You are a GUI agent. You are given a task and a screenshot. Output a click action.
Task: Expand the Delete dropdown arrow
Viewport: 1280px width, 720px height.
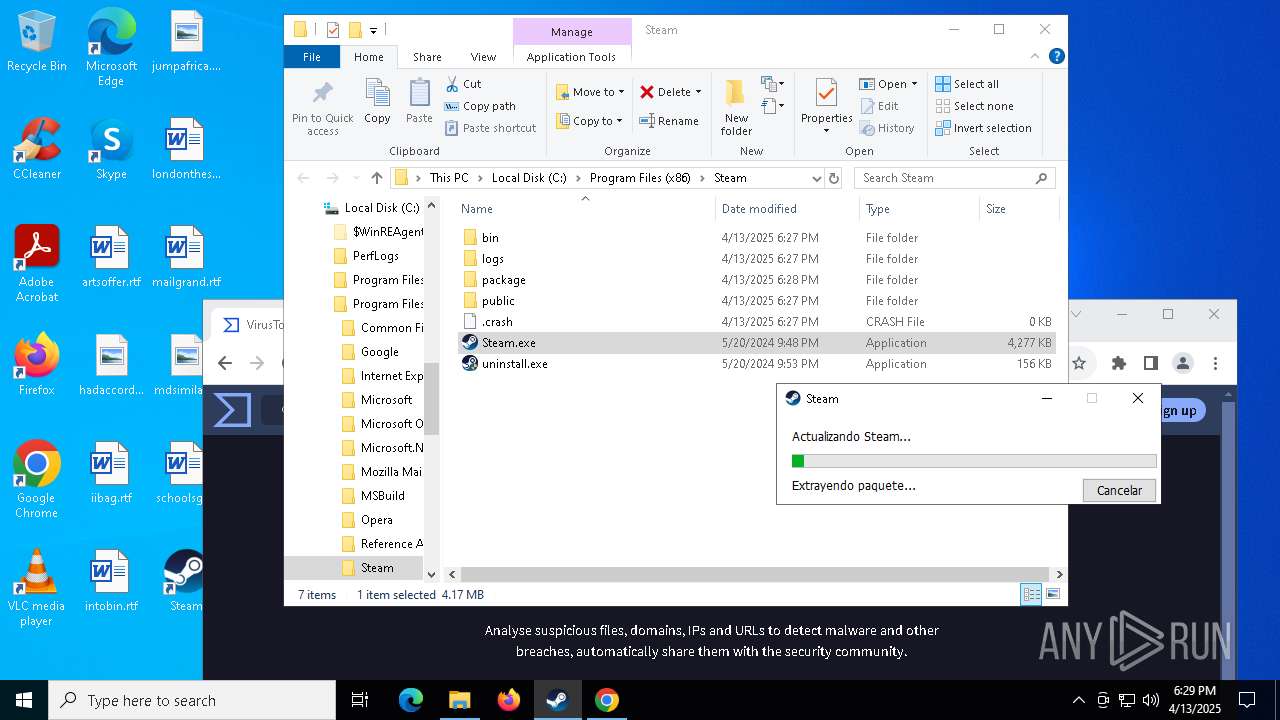(x=698, y=92)
